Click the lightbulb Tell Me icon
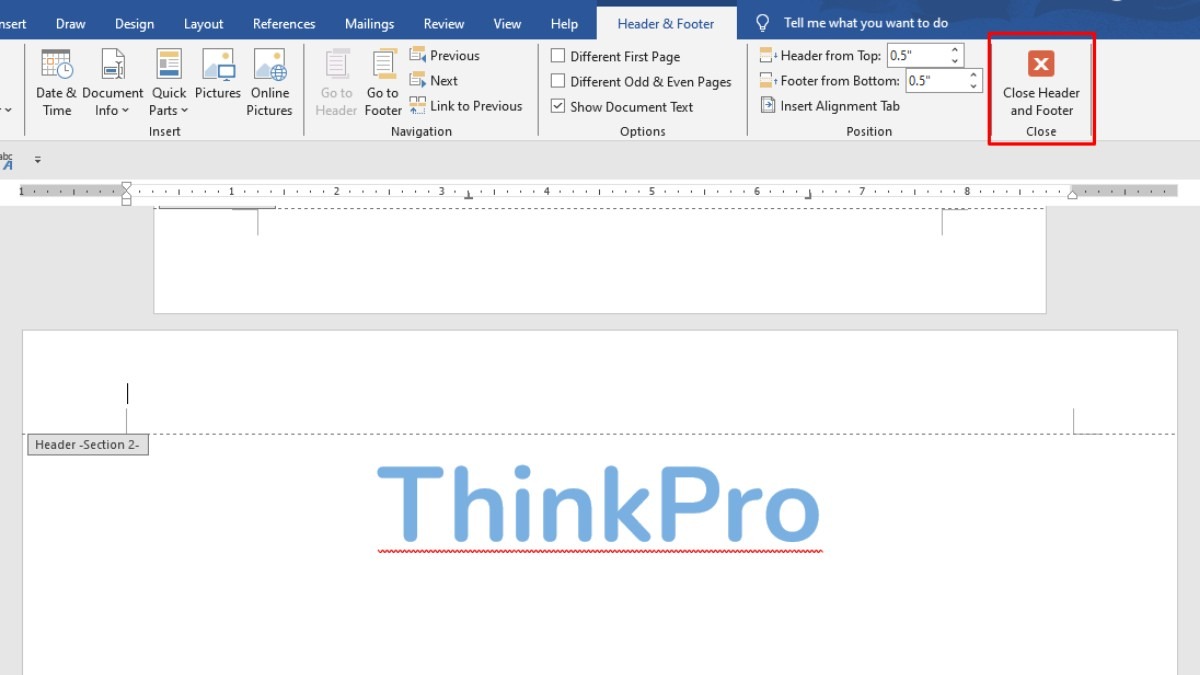Image resolution: width=1200 pixels, height=675 pixels. pyautogui.click(x=763, y=23)
